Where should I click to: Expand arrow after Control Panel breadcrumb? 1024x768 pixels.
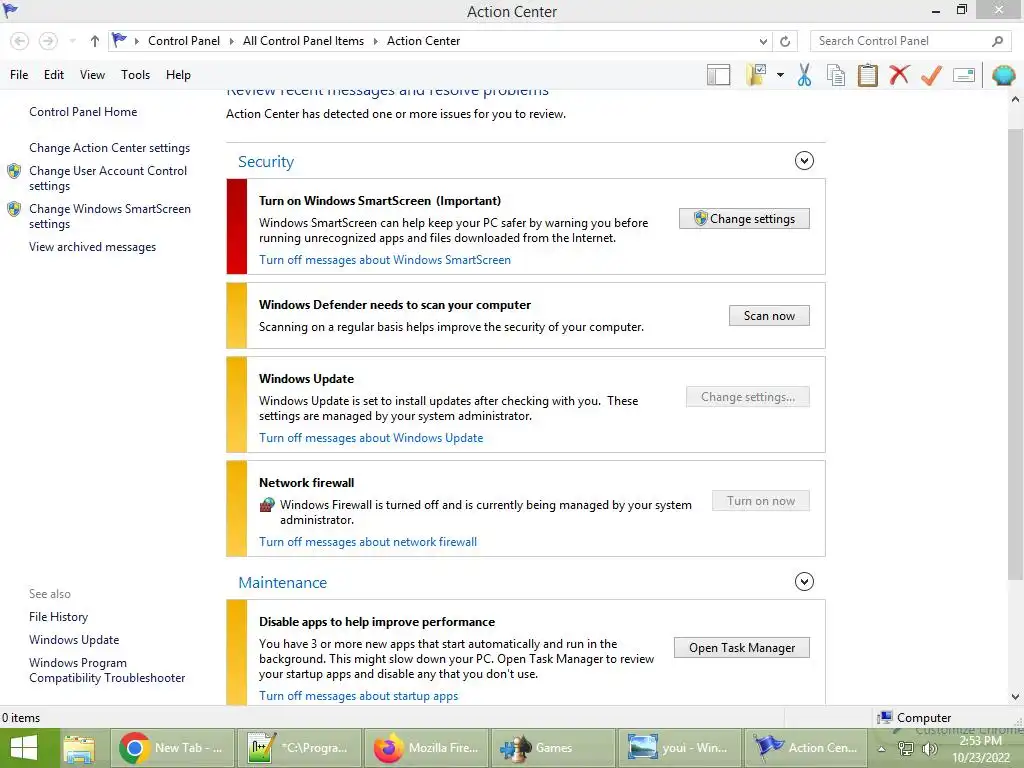click(x=231, y=41)
